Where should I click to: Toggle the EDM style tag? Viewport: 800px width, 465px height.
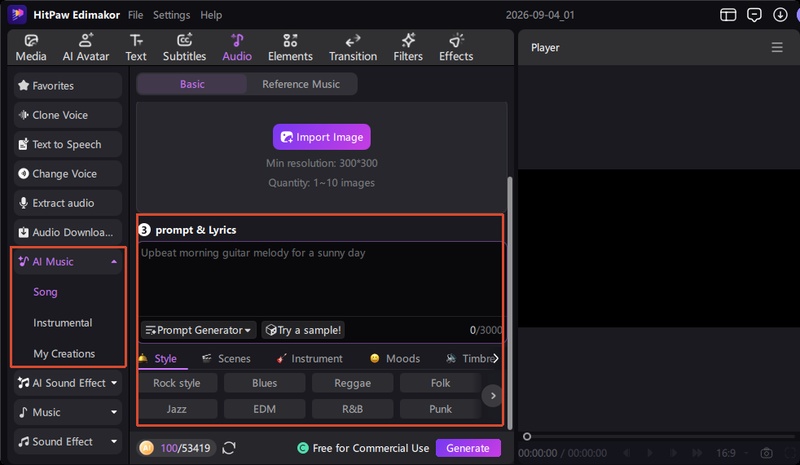coord(264,409)
